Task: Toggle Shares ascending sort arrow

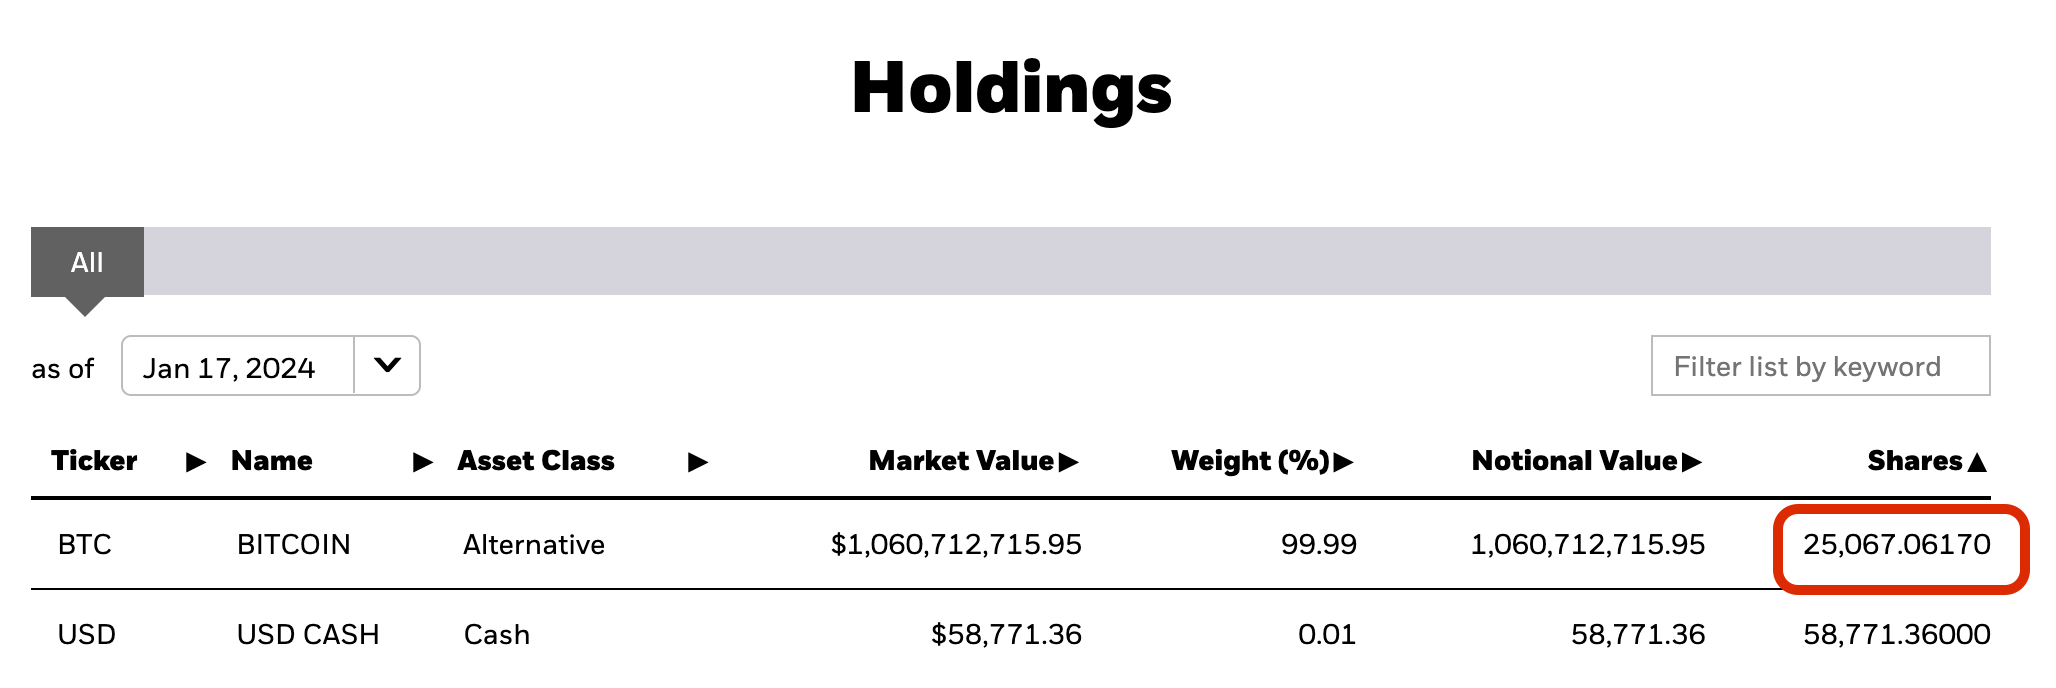Action: 1977,462
